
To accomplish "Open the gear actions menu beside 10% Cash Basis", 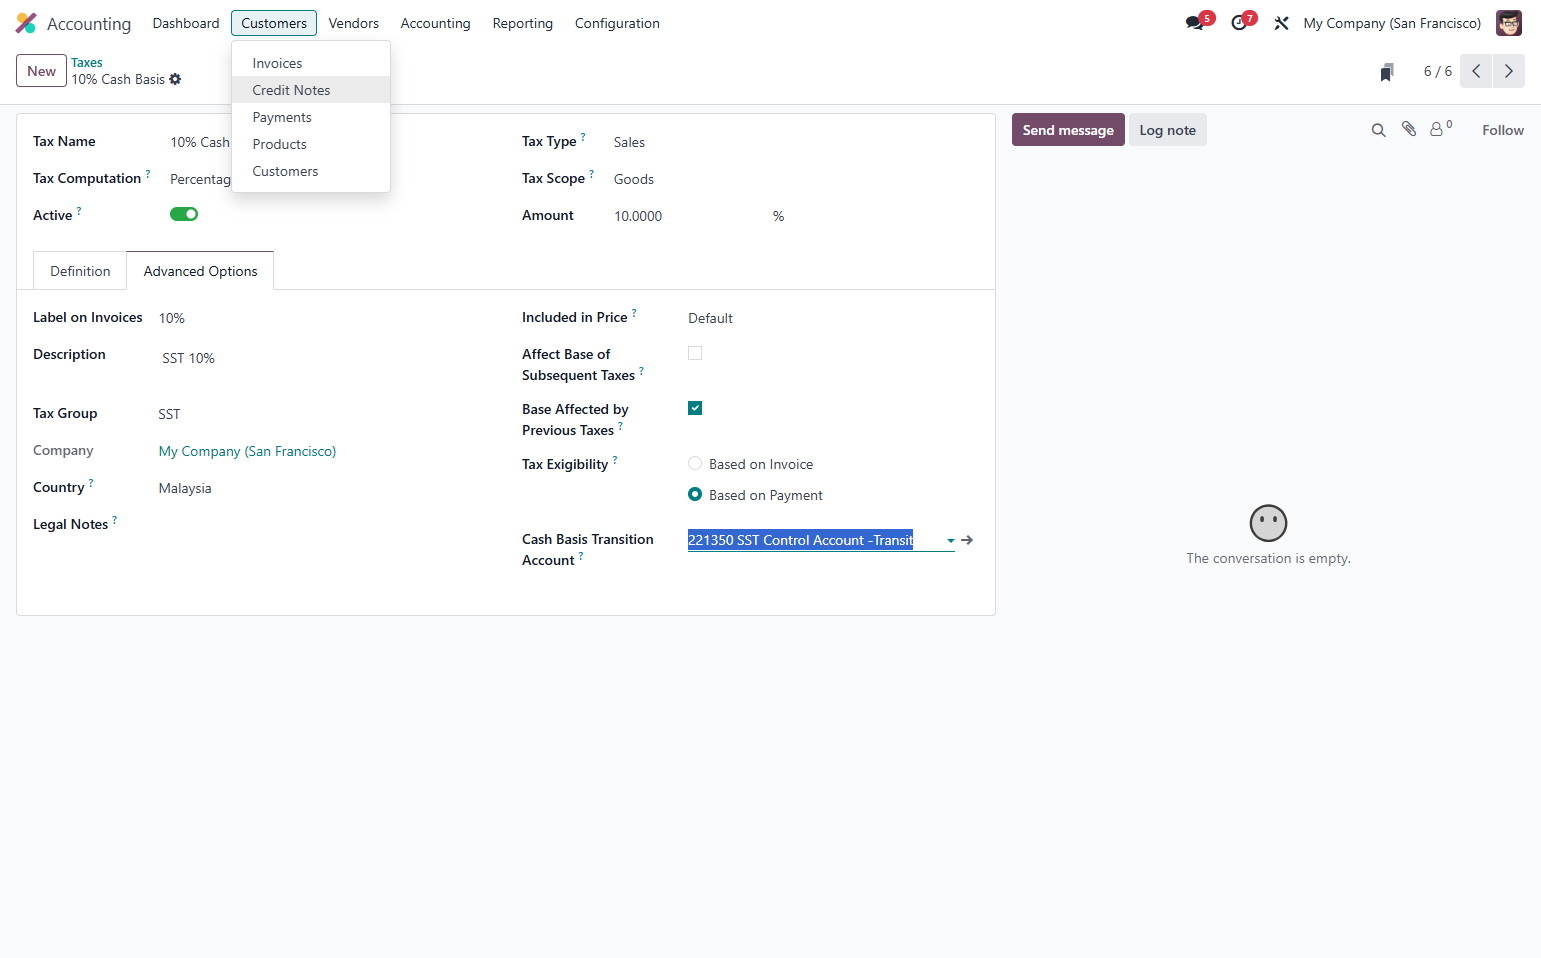I will click(175, 79).
